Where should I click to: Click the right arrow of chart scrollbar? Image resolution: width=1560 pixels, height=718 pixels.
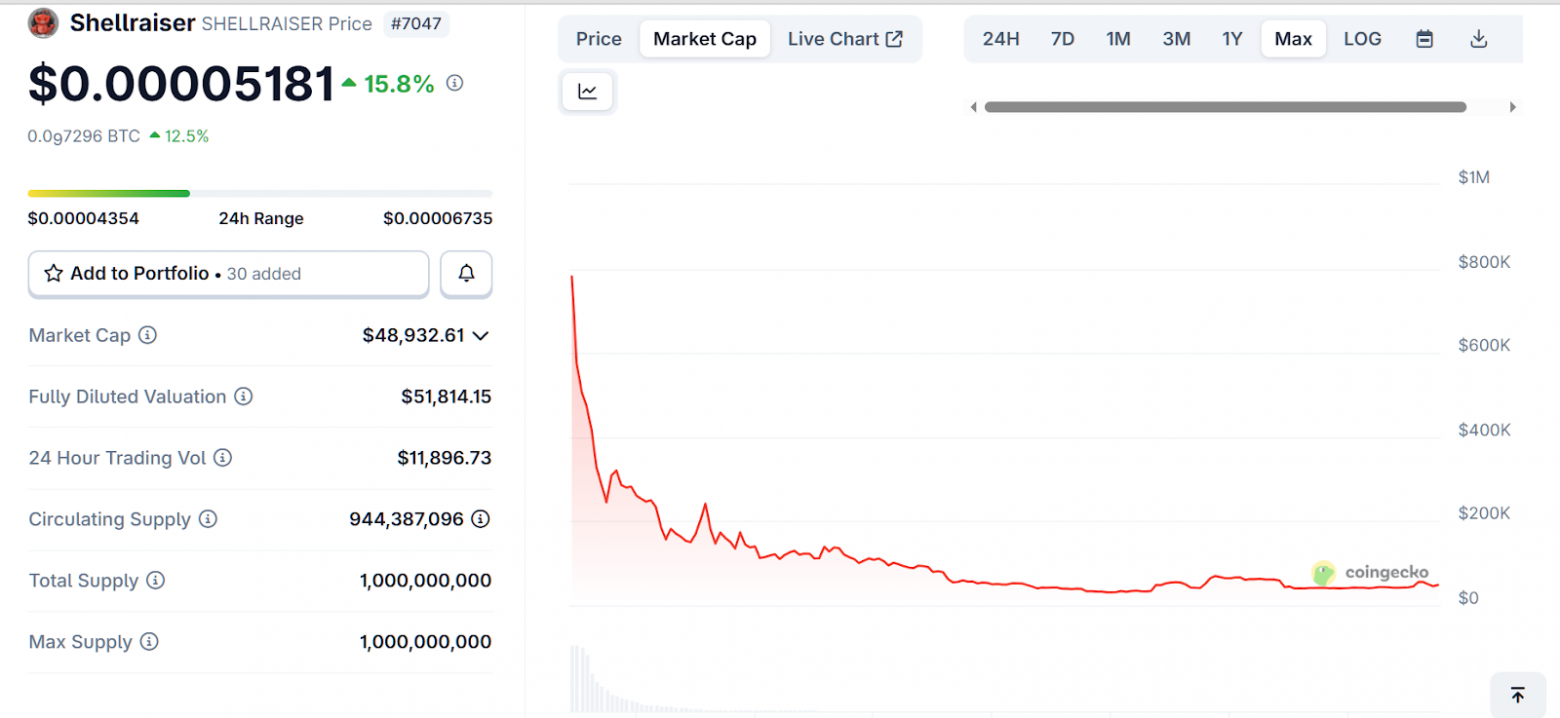click(x=1513, y=107)
